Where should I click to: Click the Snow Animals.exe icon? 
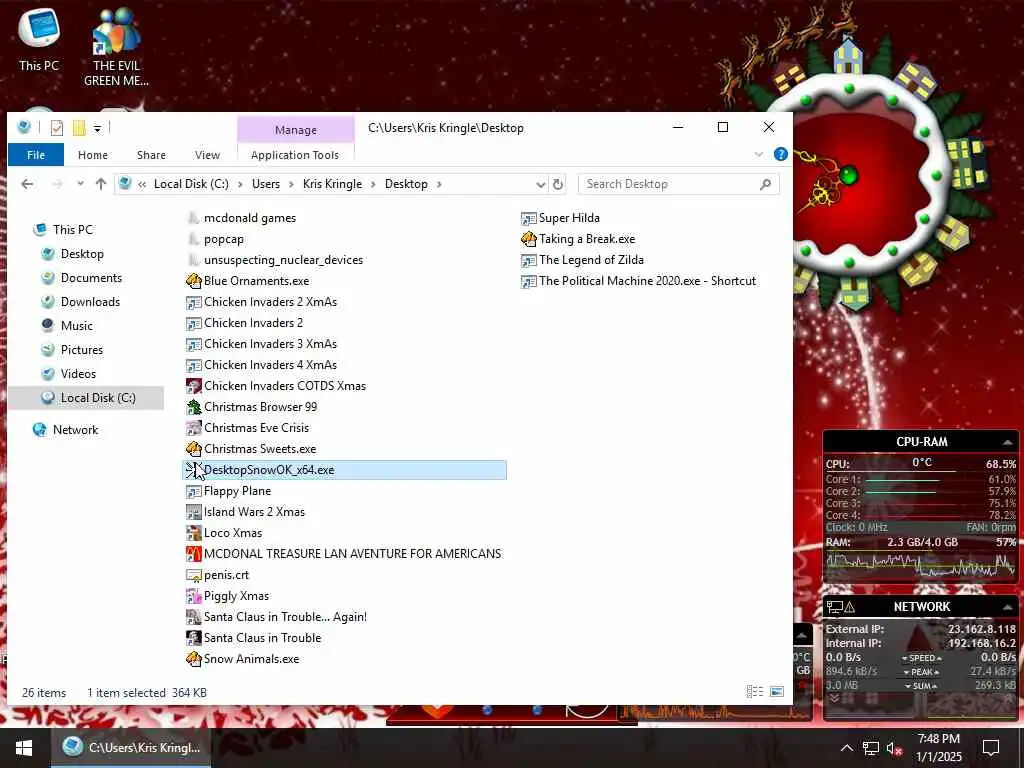193,659
